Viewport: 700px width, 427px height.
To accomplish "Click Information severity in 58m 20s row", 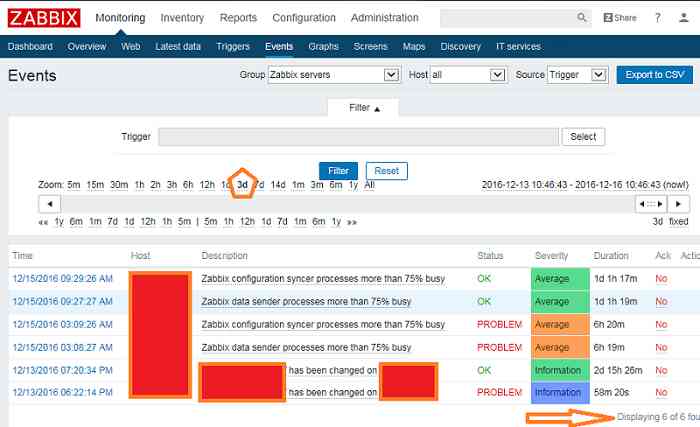I will (560, 392).
